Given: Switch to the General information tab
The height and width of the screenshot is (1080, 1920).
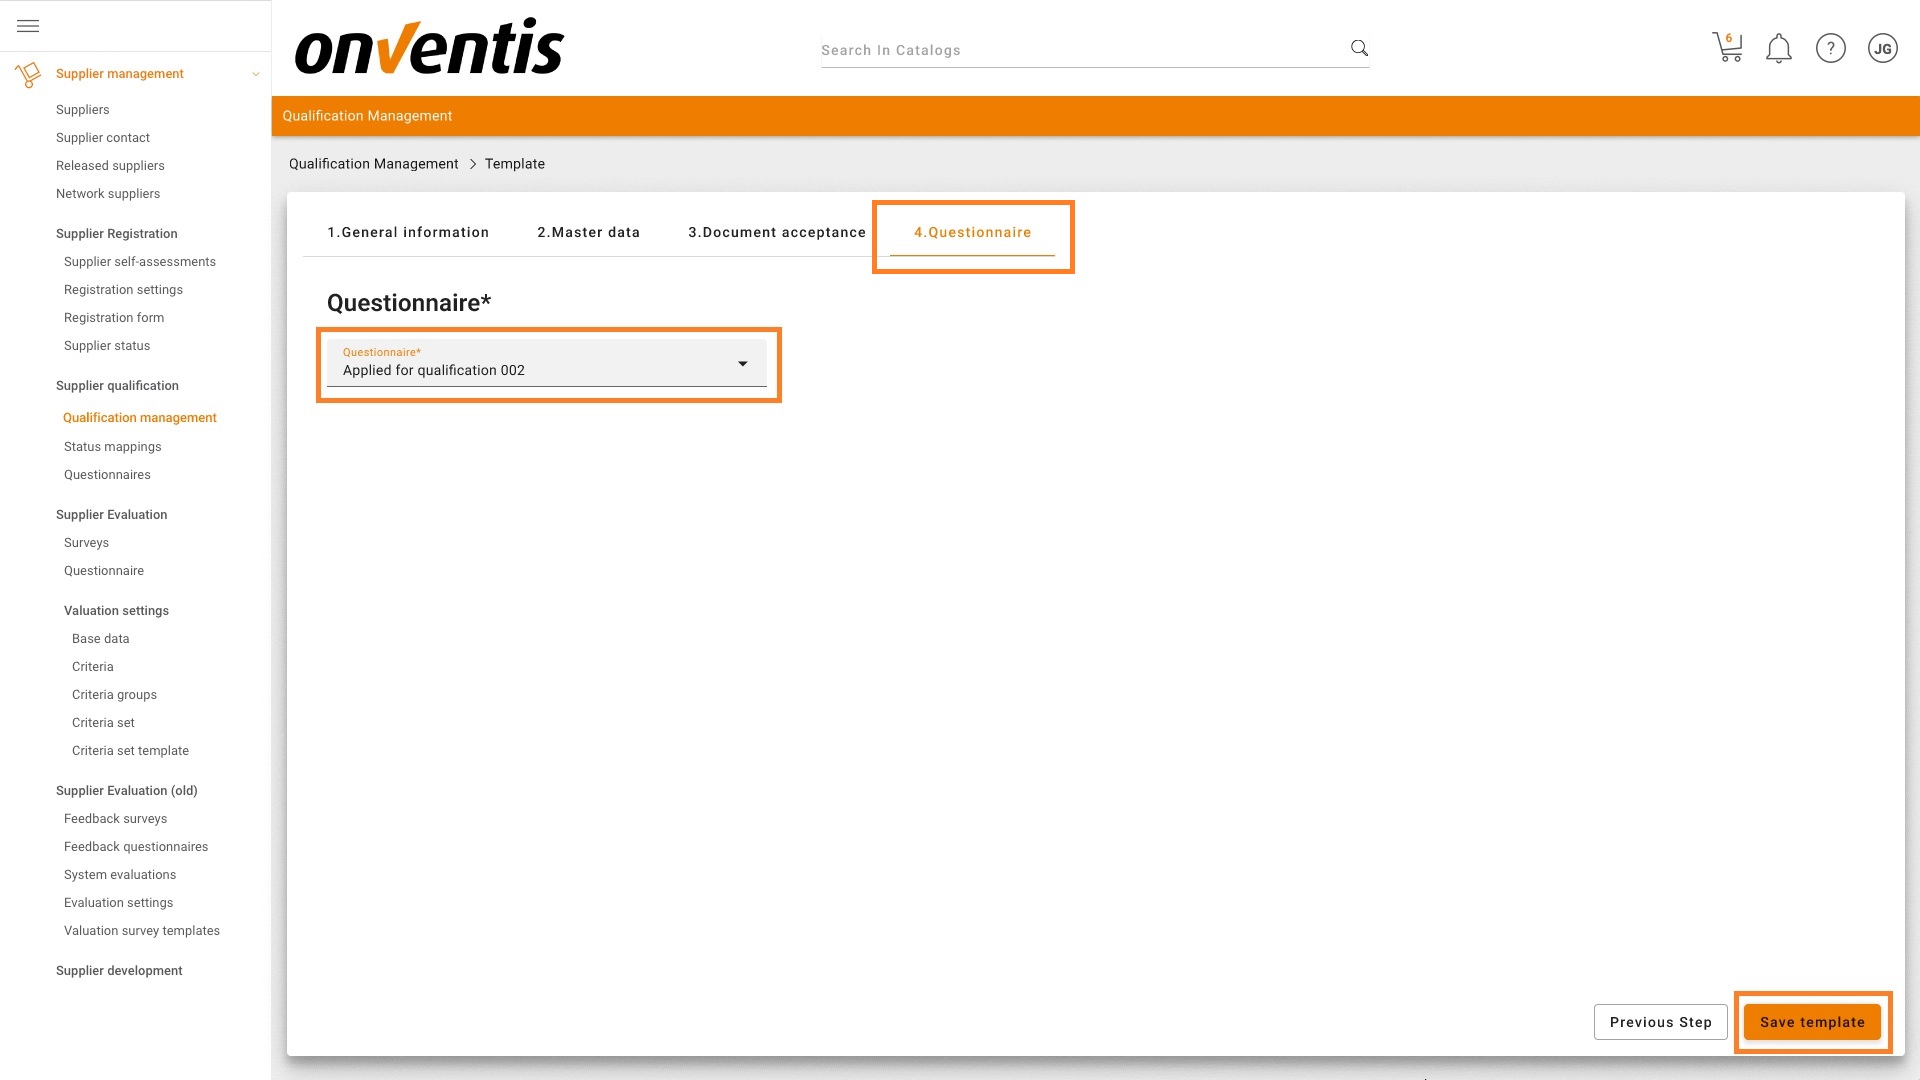Looking at the screenshot, I should point(408,232).
